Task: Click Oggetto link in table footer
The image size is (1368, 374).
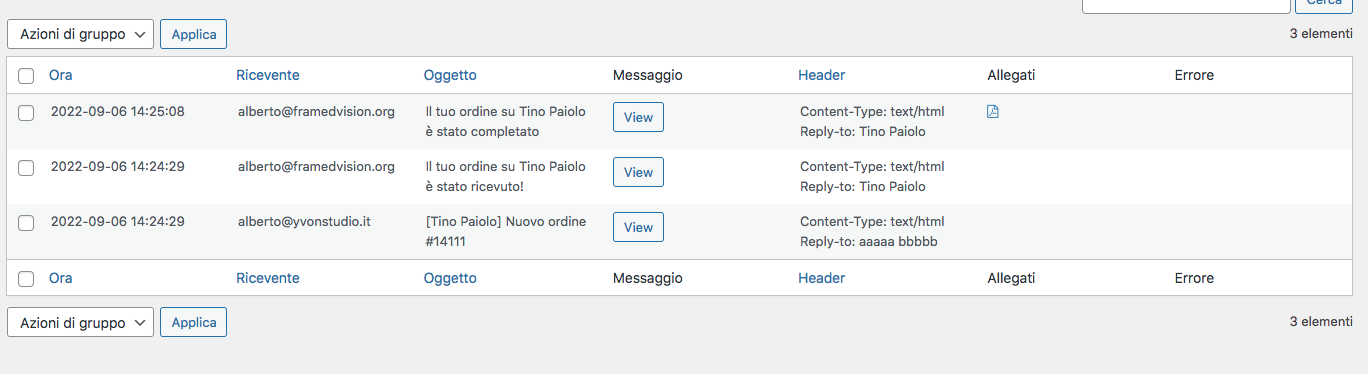Action: coord(450,278)
